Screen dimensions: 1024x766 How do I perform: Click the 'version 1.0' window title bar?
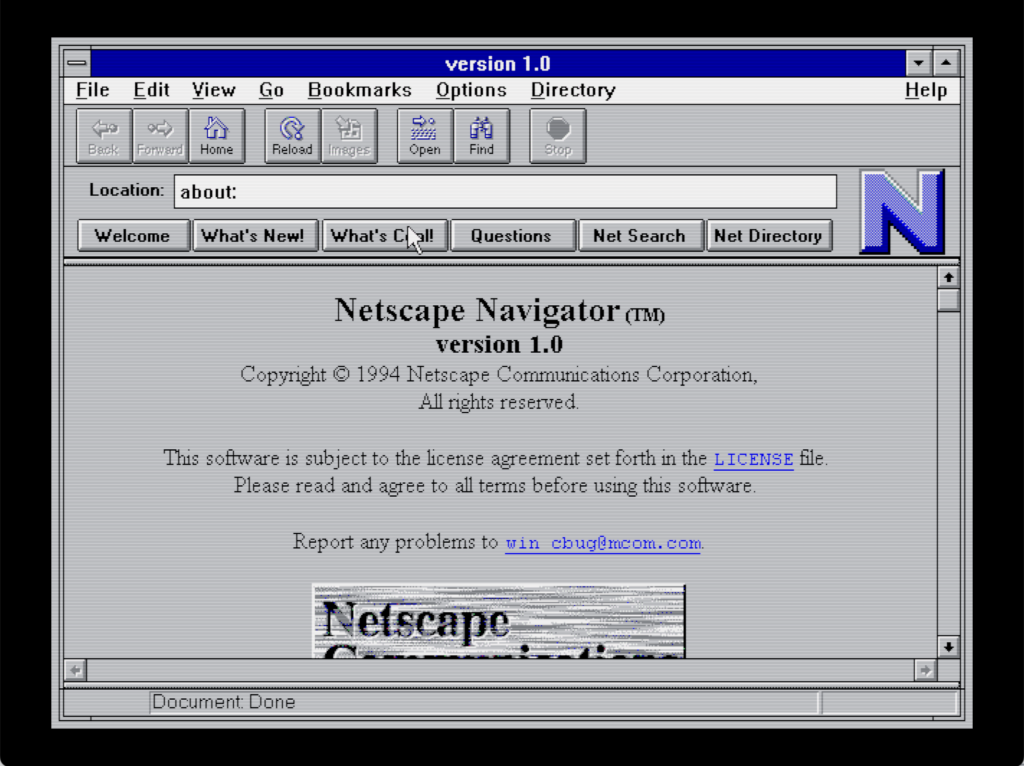pos(498,63)
